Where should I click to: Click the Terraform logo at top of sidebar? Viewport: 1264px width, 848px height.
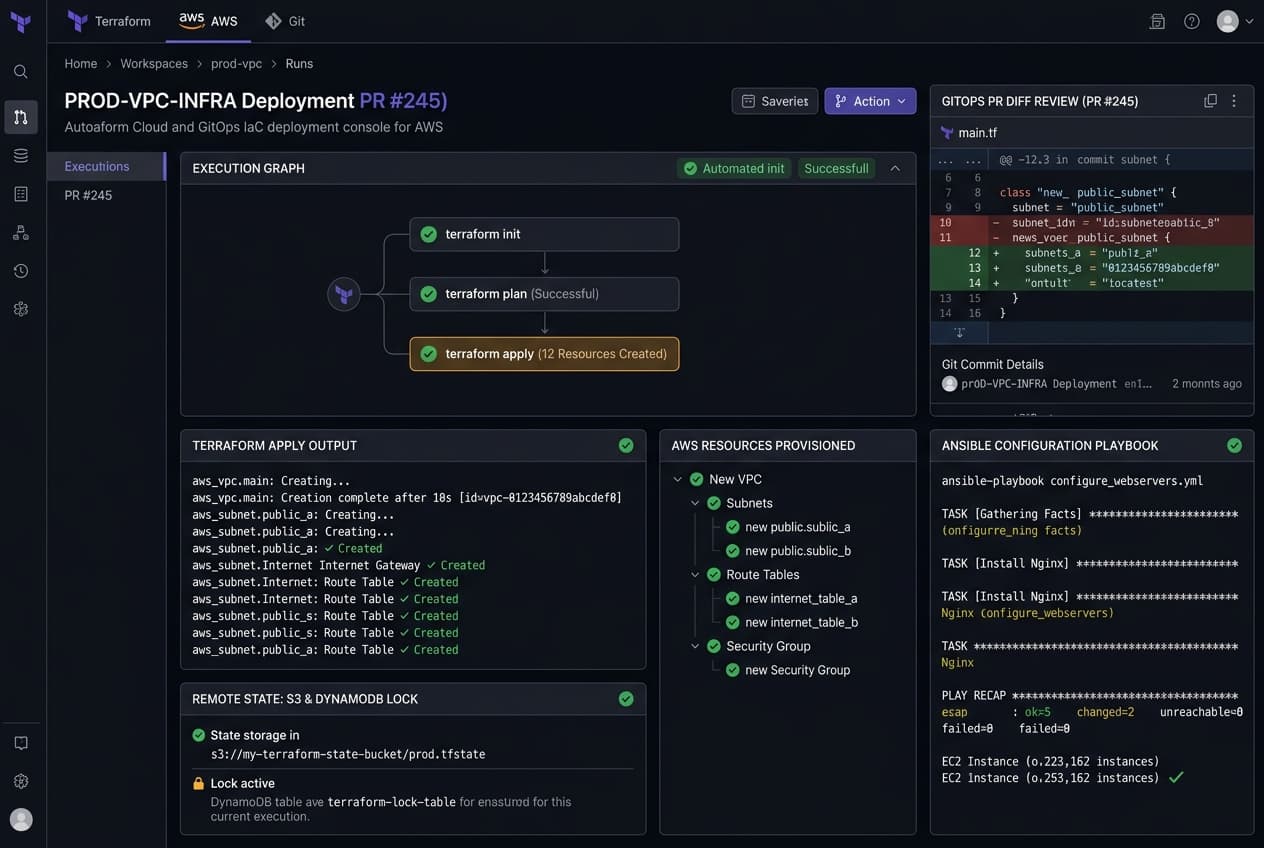pos(19,21)
